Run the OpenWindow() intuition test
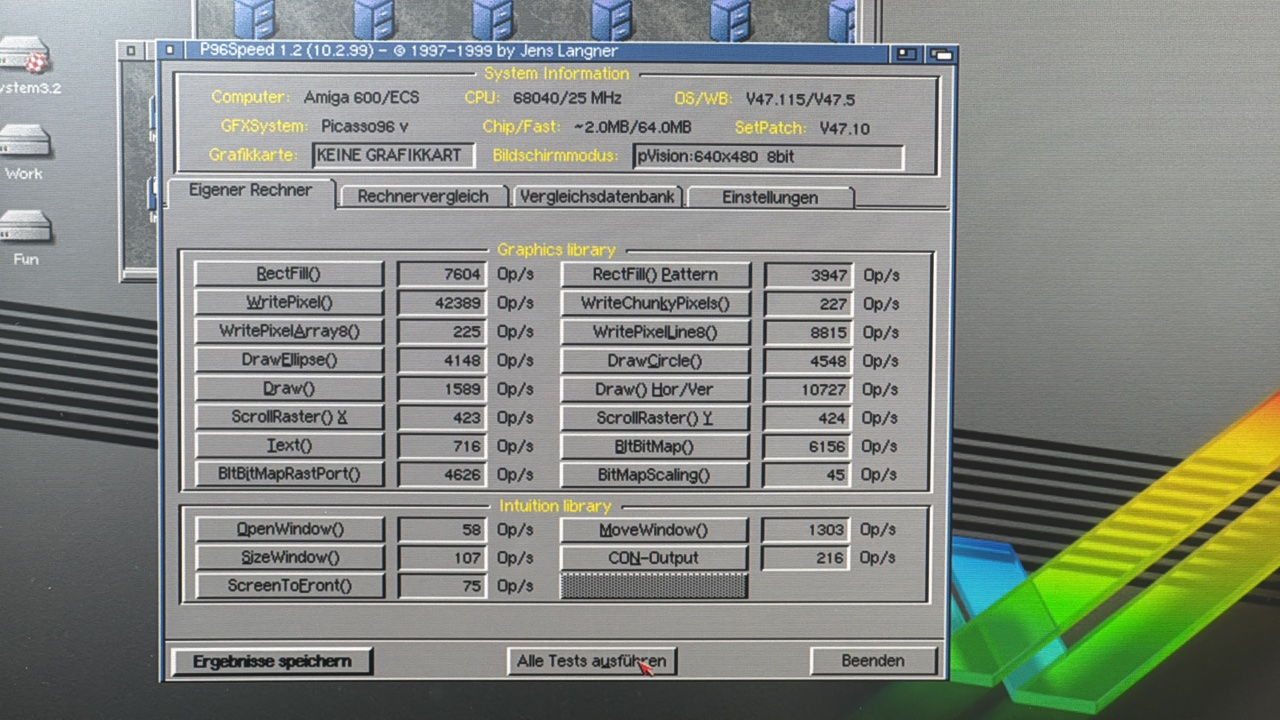1280x720 pixels. (x=289, y=529)
